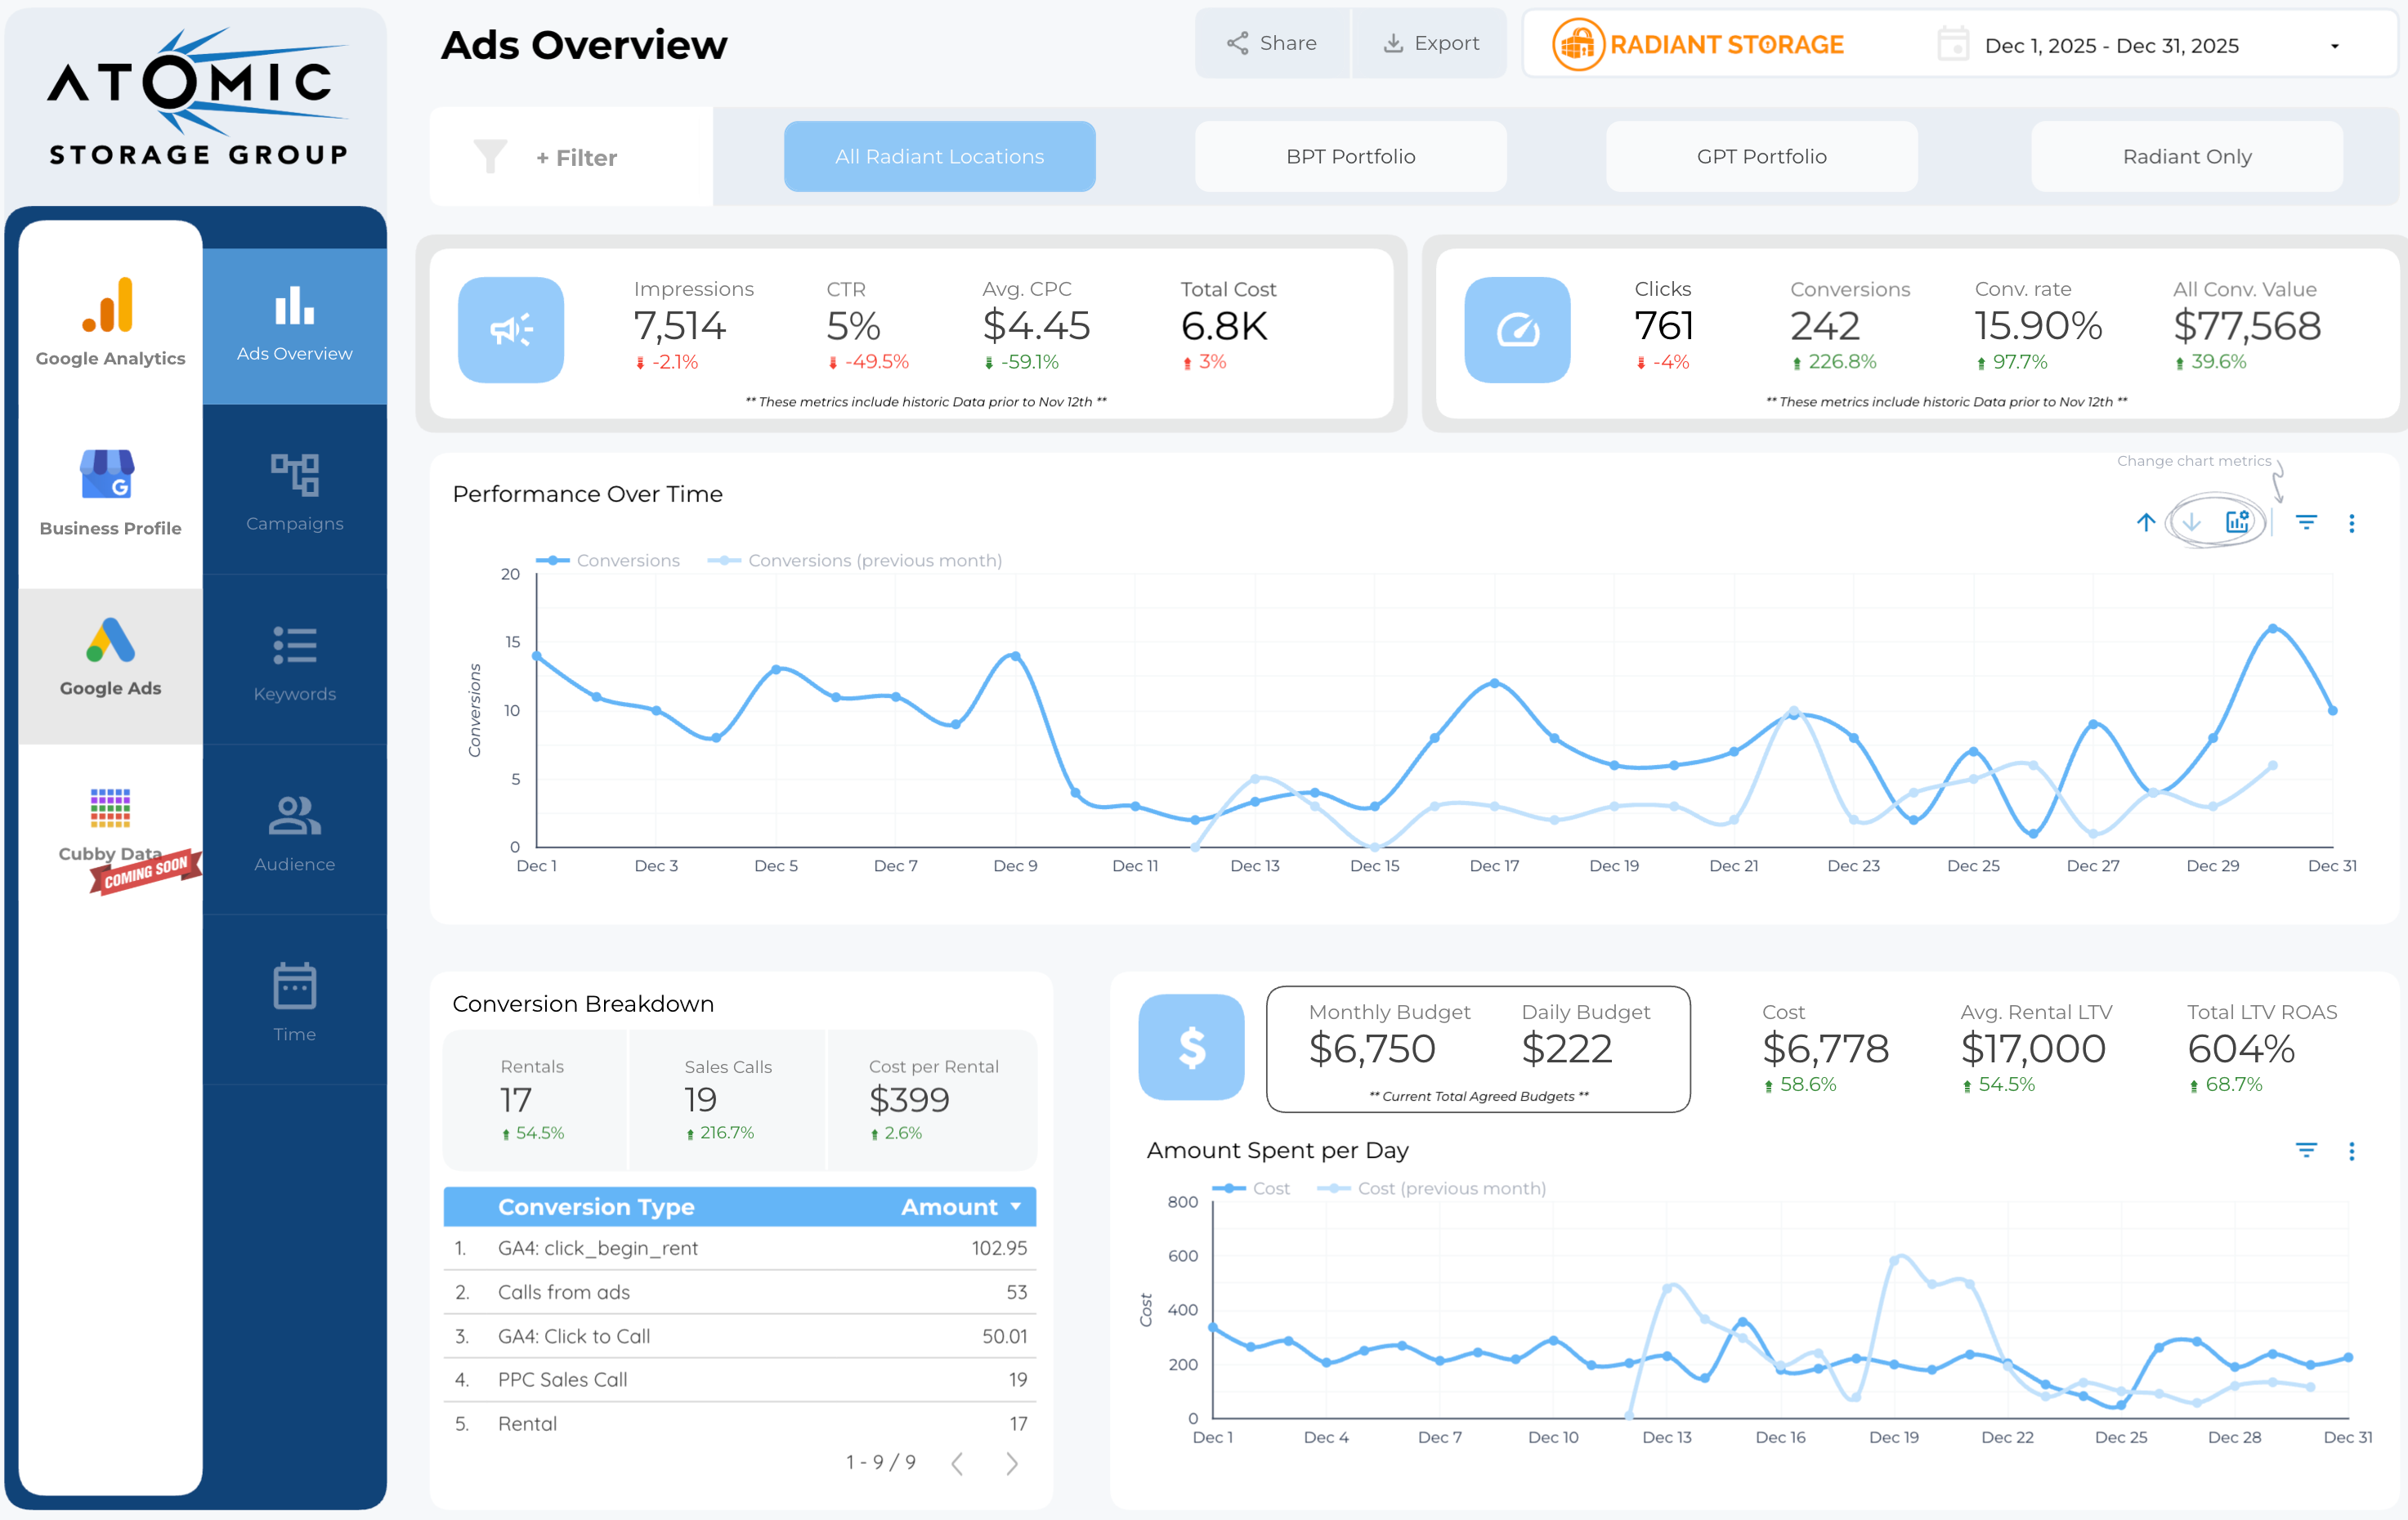Open the Time page
This screenshot has width=2408, height=1520.
(x=294, y=1002)
